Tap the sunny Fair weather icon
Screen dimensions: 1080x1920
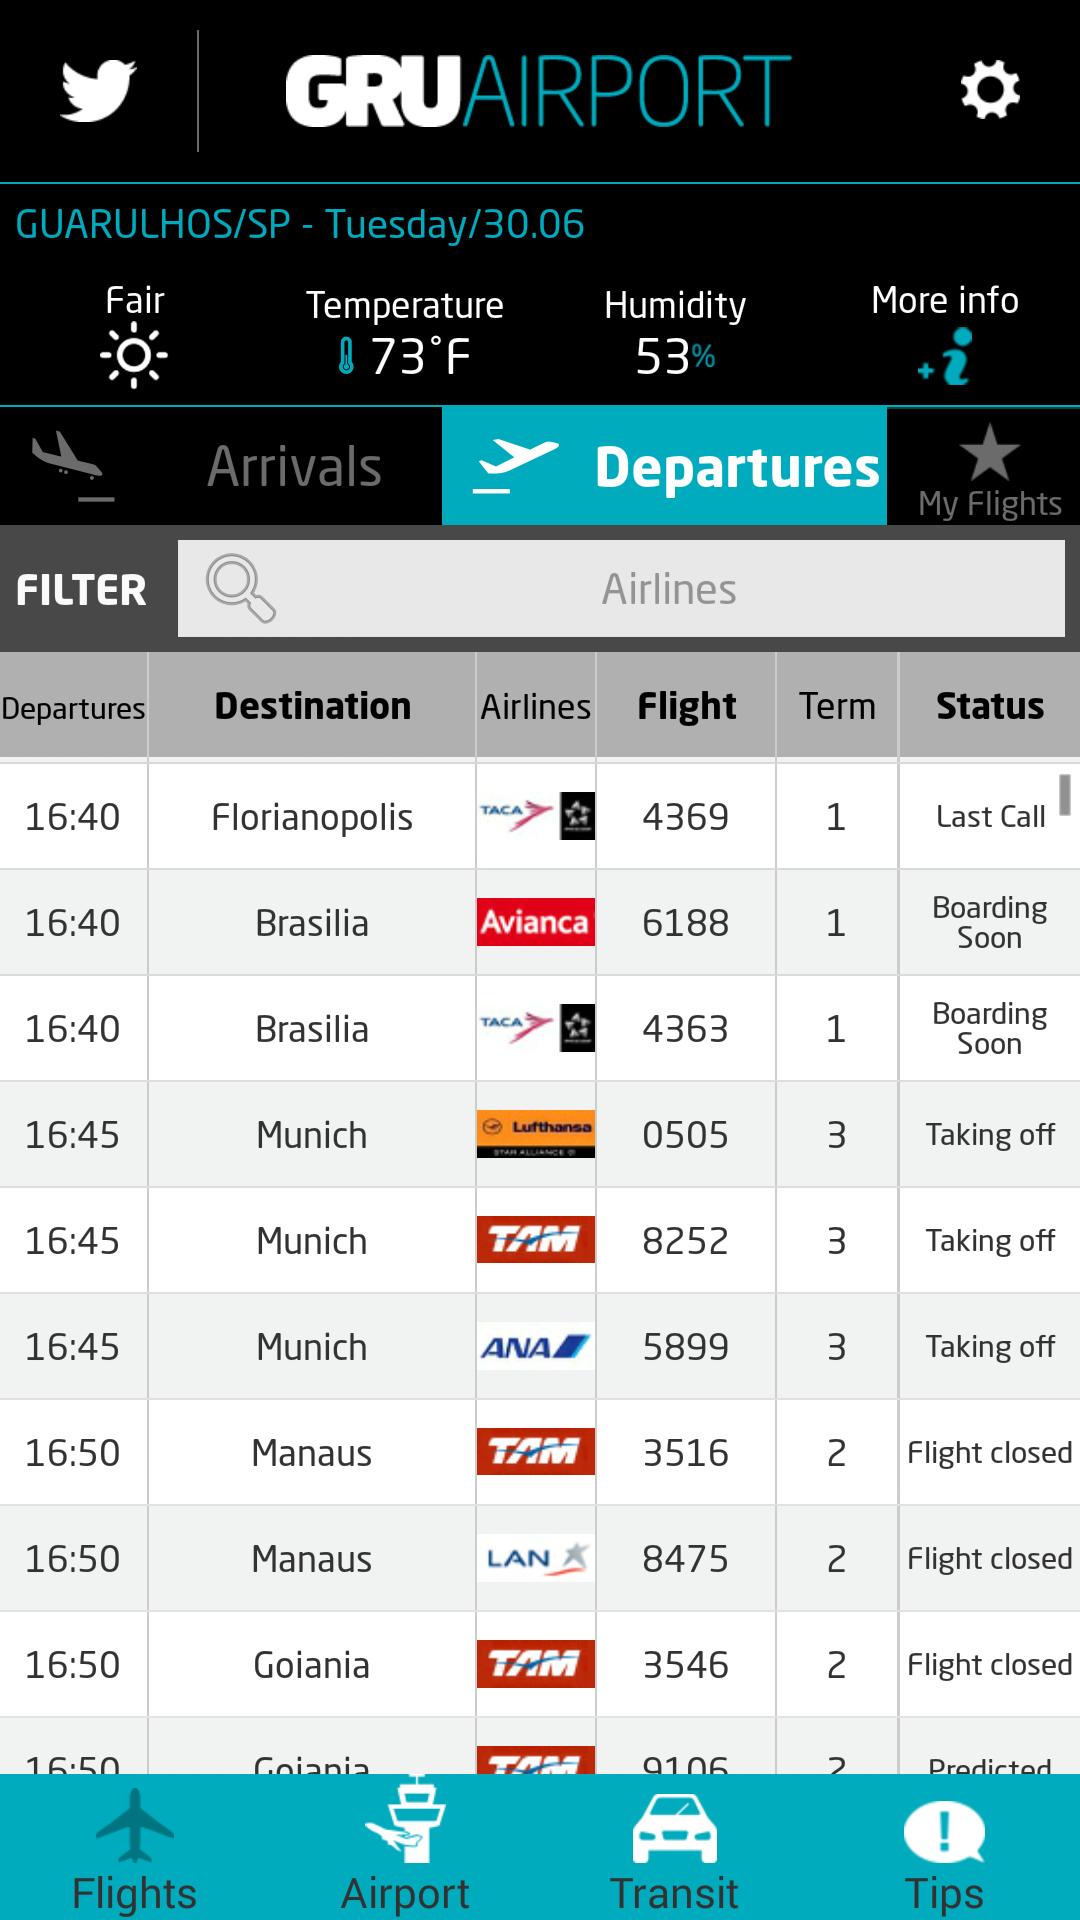[x=134, y=356]
